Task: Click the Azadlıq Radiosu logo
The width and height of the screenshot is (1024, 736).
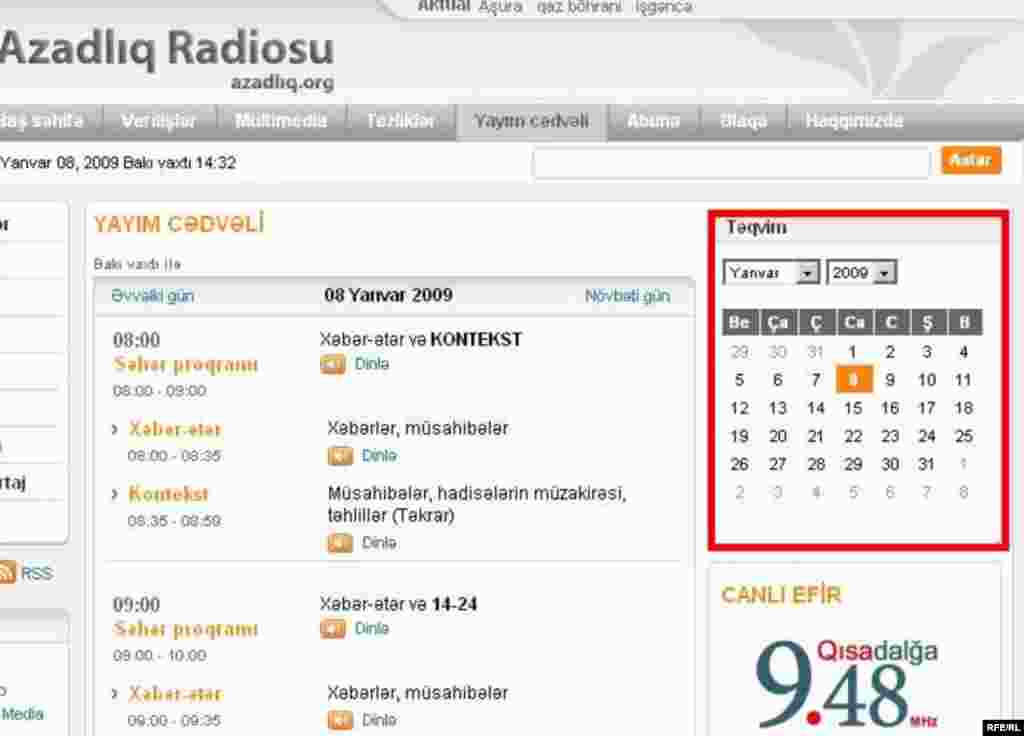Action: pyautogui.click(x=168, y=47)
